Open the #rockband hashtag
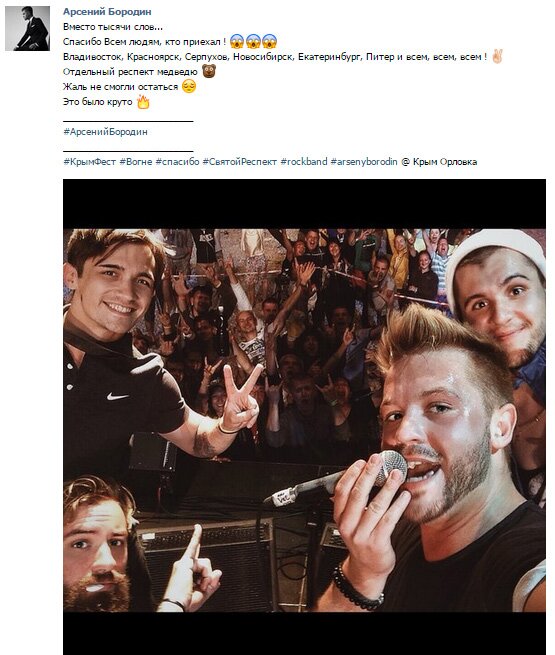 click(x=304, y=162)
